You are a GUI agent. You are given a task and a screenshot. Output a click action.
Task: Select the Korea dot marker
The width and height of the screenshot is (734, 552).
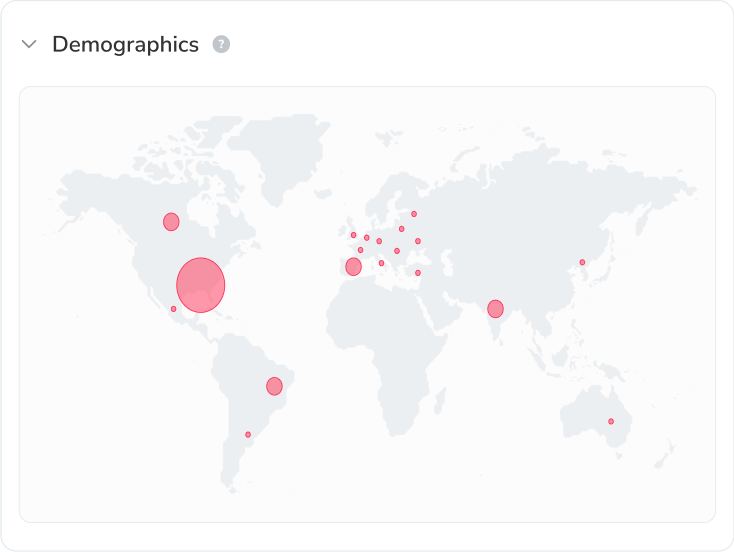[x=582, y=262]
